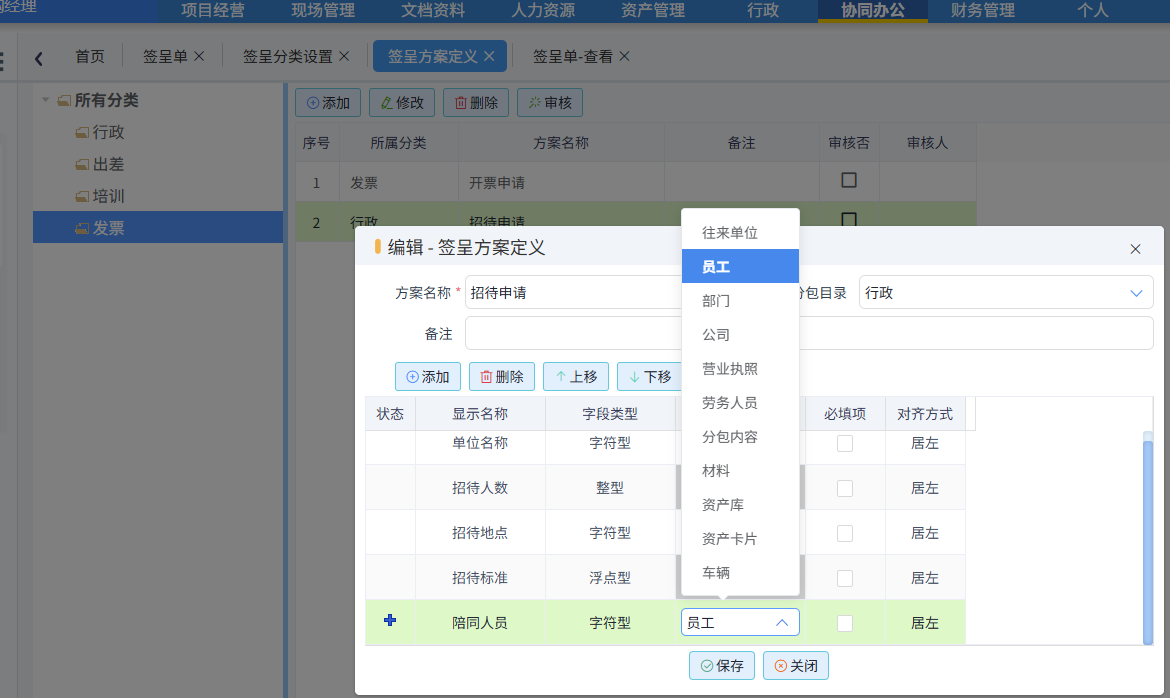This screenshot has width=1170, height=698.
Task: Click the folder icon beside 所有分类
Action: tap(64, 100)
